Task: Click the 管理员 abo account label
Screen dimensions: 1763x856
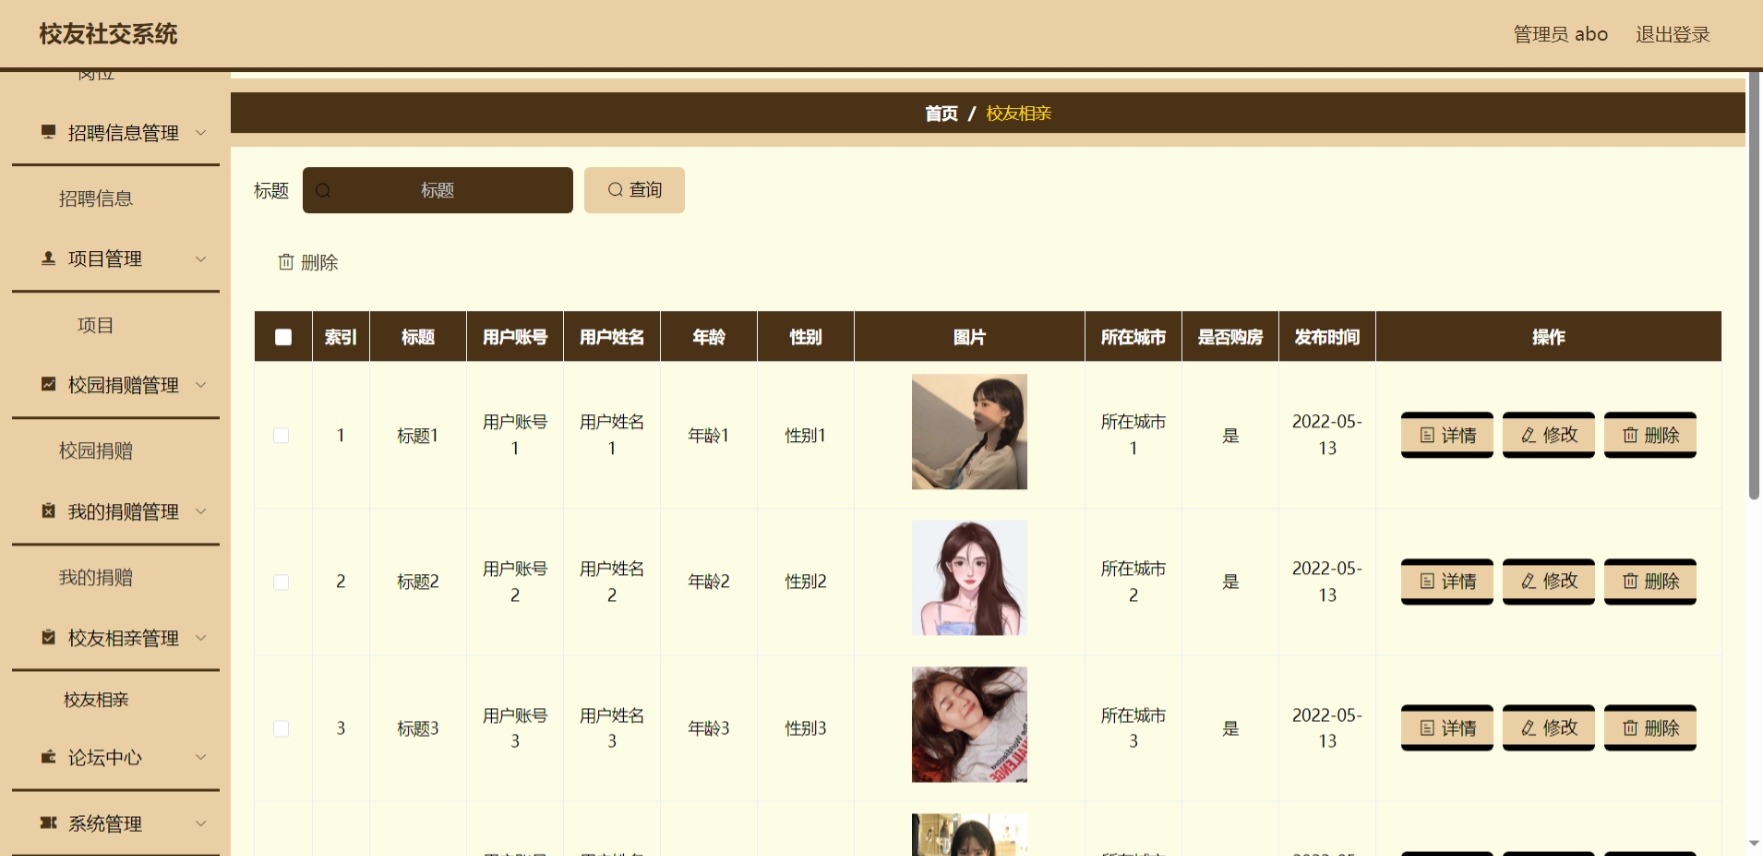Action: (1560, 34)
